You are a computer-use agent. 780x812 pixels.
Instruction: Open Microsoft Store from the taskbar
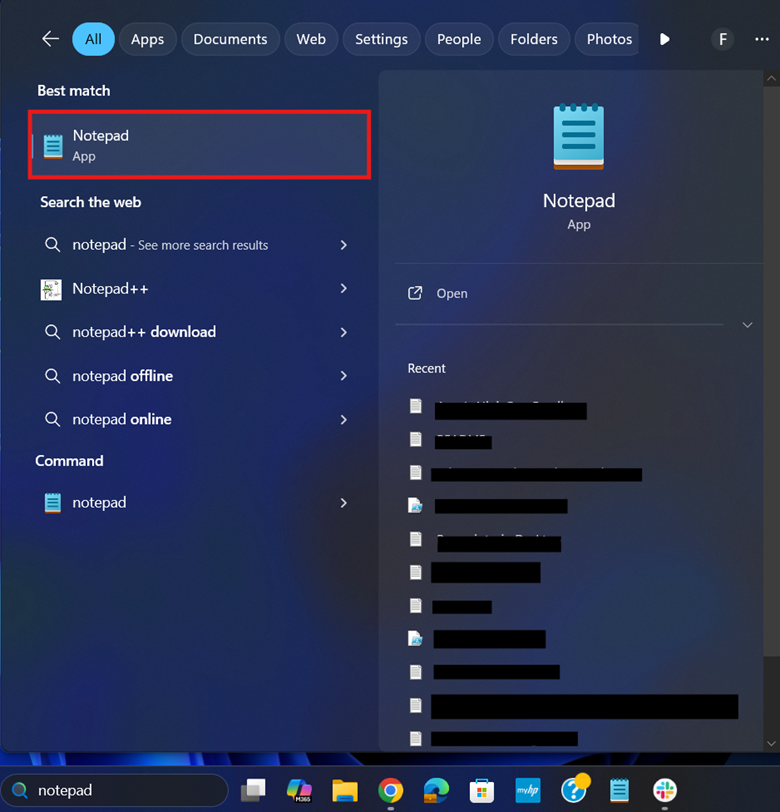tap(482, 790)
